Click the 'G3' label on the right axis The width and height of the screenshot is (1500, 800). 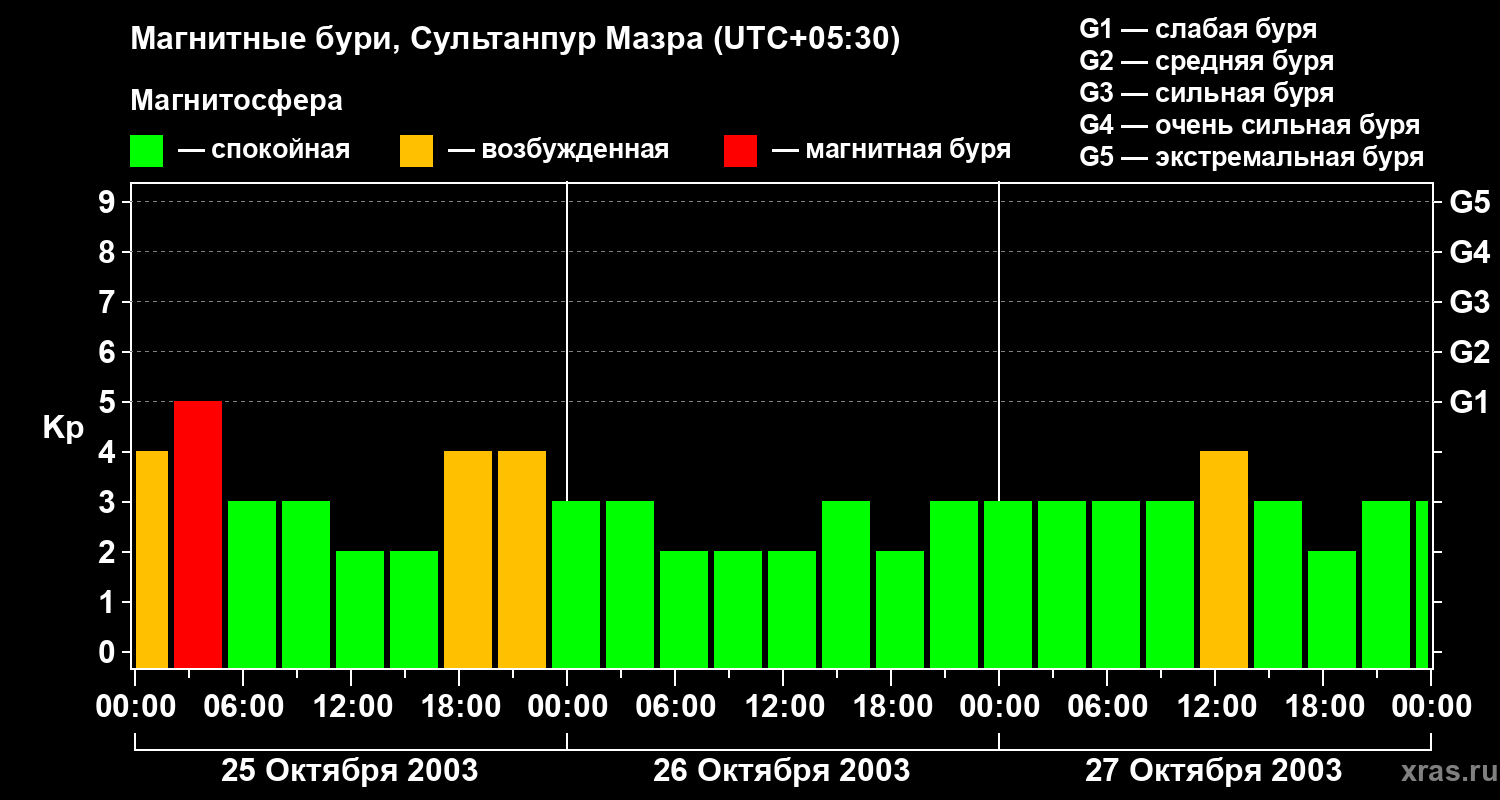[1469, 302]
